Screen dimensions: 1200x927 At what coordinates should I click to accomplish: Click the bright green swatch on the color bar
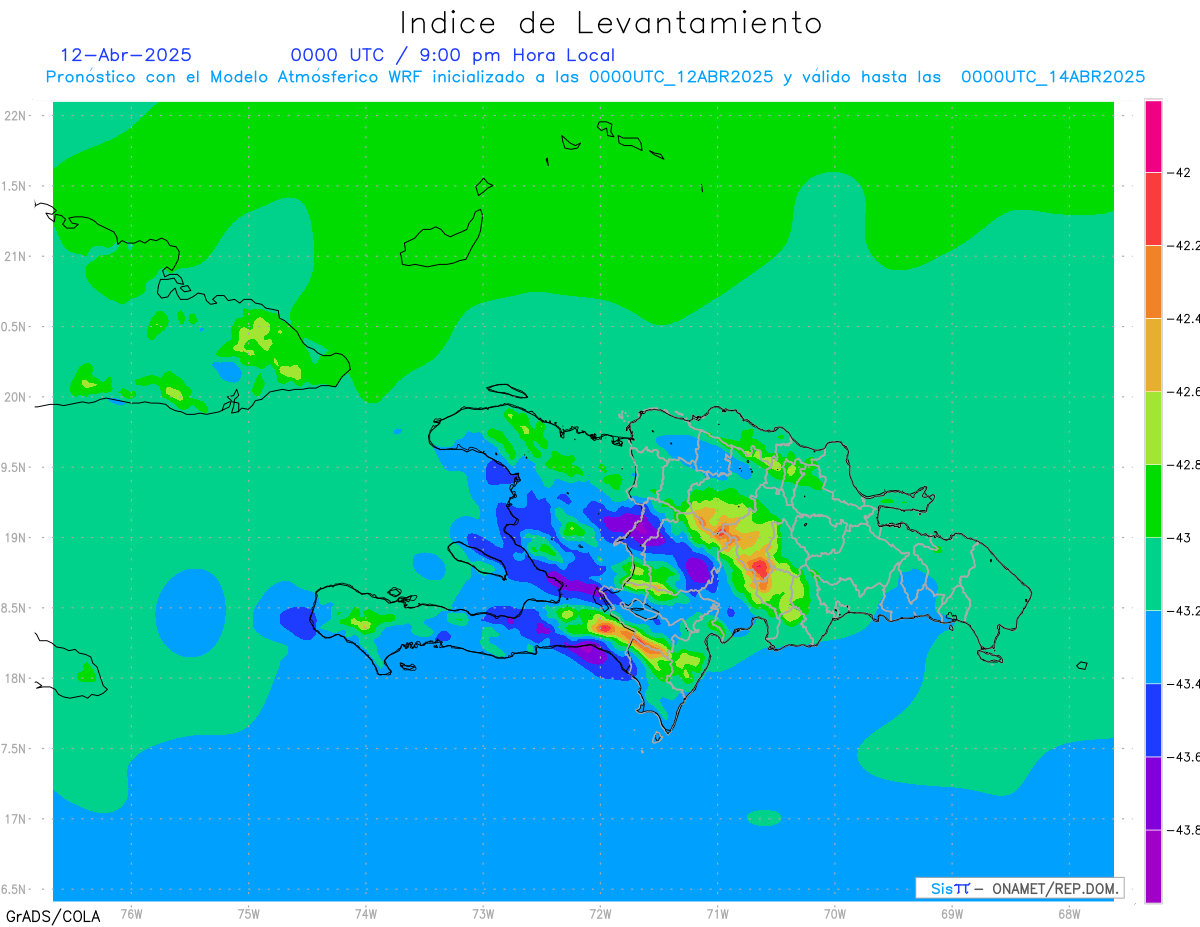(x=1153, y=500)
